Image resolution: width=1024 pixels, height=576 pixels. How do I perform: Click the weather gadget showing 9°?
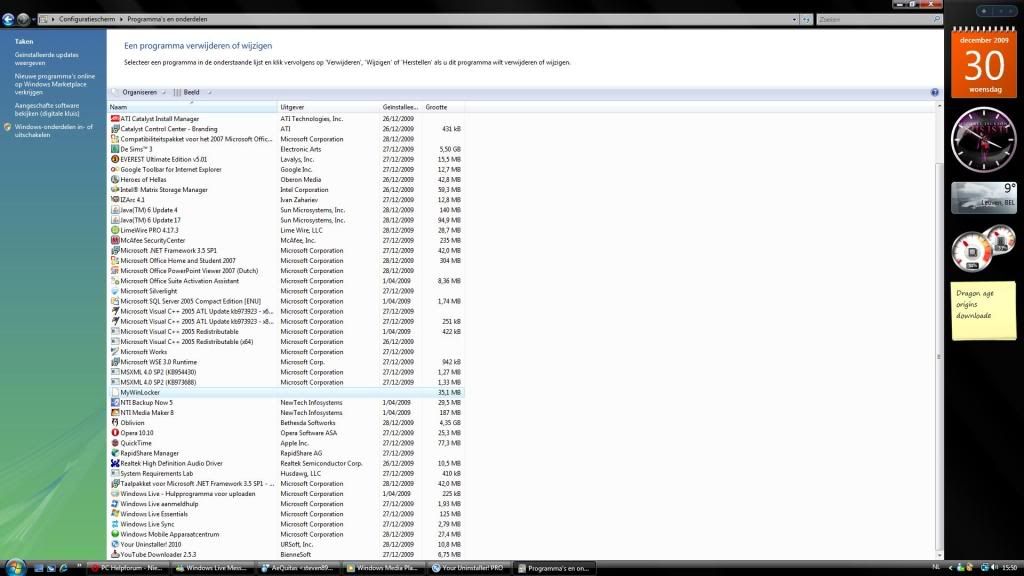(983, 197)
